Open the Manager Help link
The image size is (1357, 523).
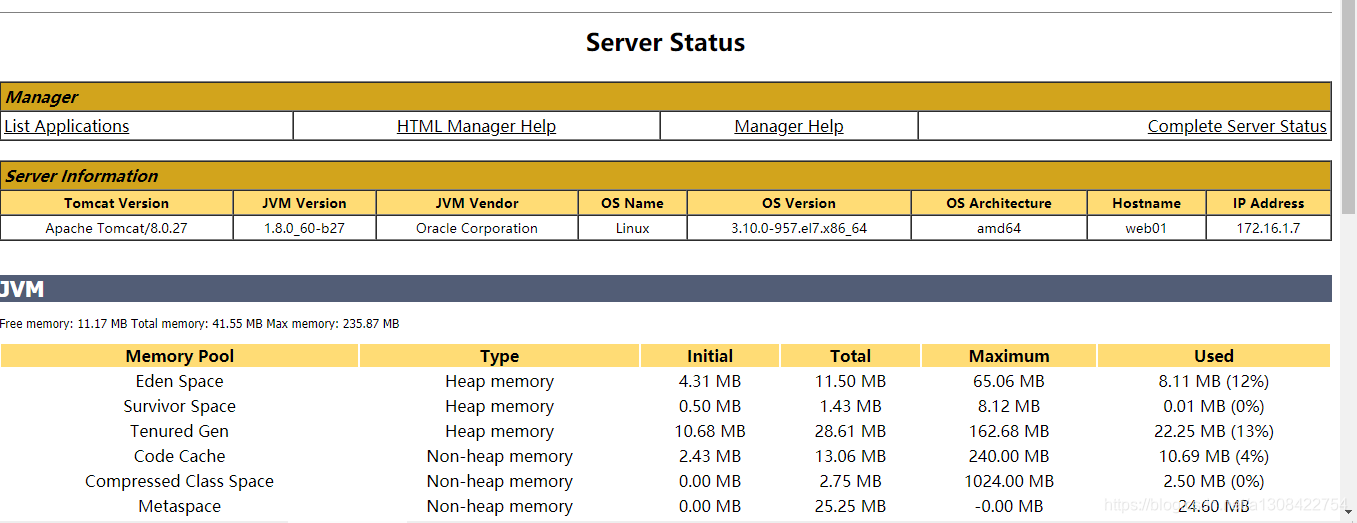(789, 126)
